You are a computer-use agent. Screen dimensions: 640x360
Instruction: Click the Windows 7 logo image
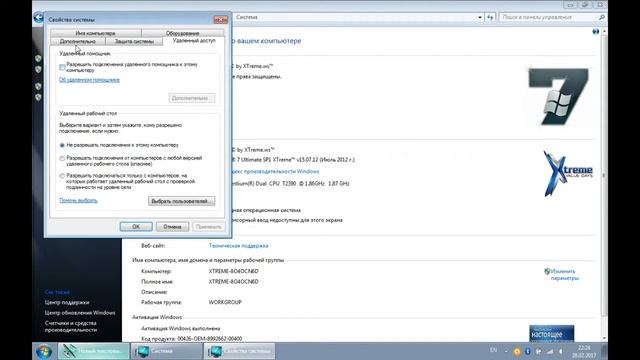point(558,96)
